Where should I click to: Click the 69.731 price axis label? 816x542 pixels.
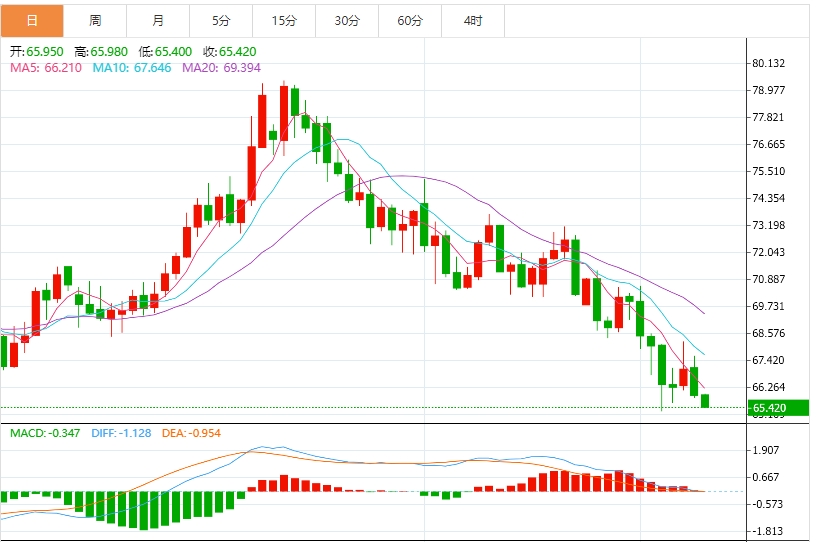(769, 306)
